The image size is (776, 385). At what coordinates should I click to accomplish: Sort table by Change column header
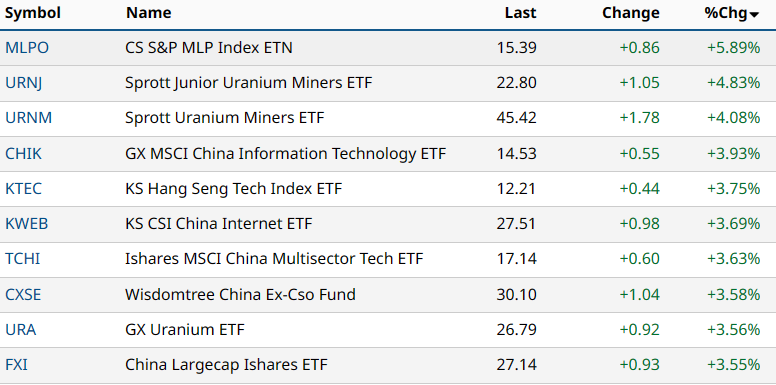click(x=630, y=13)
